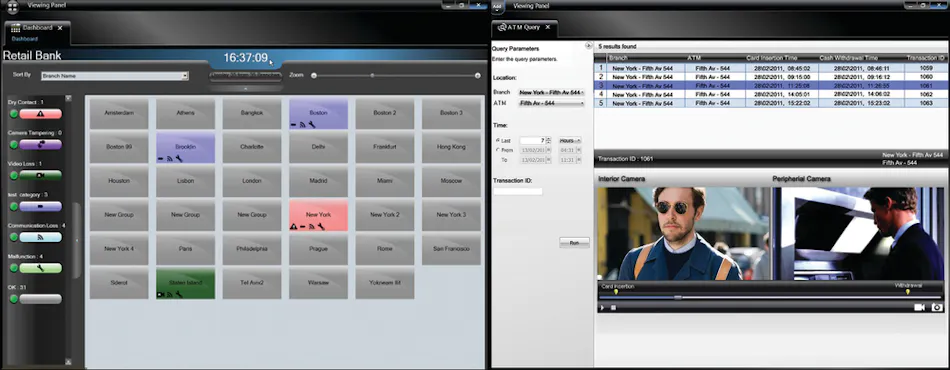The height and width of the screenshot is (370, 950).
Task: Click the Communication Loss filter pill
Action: [40, 237]
